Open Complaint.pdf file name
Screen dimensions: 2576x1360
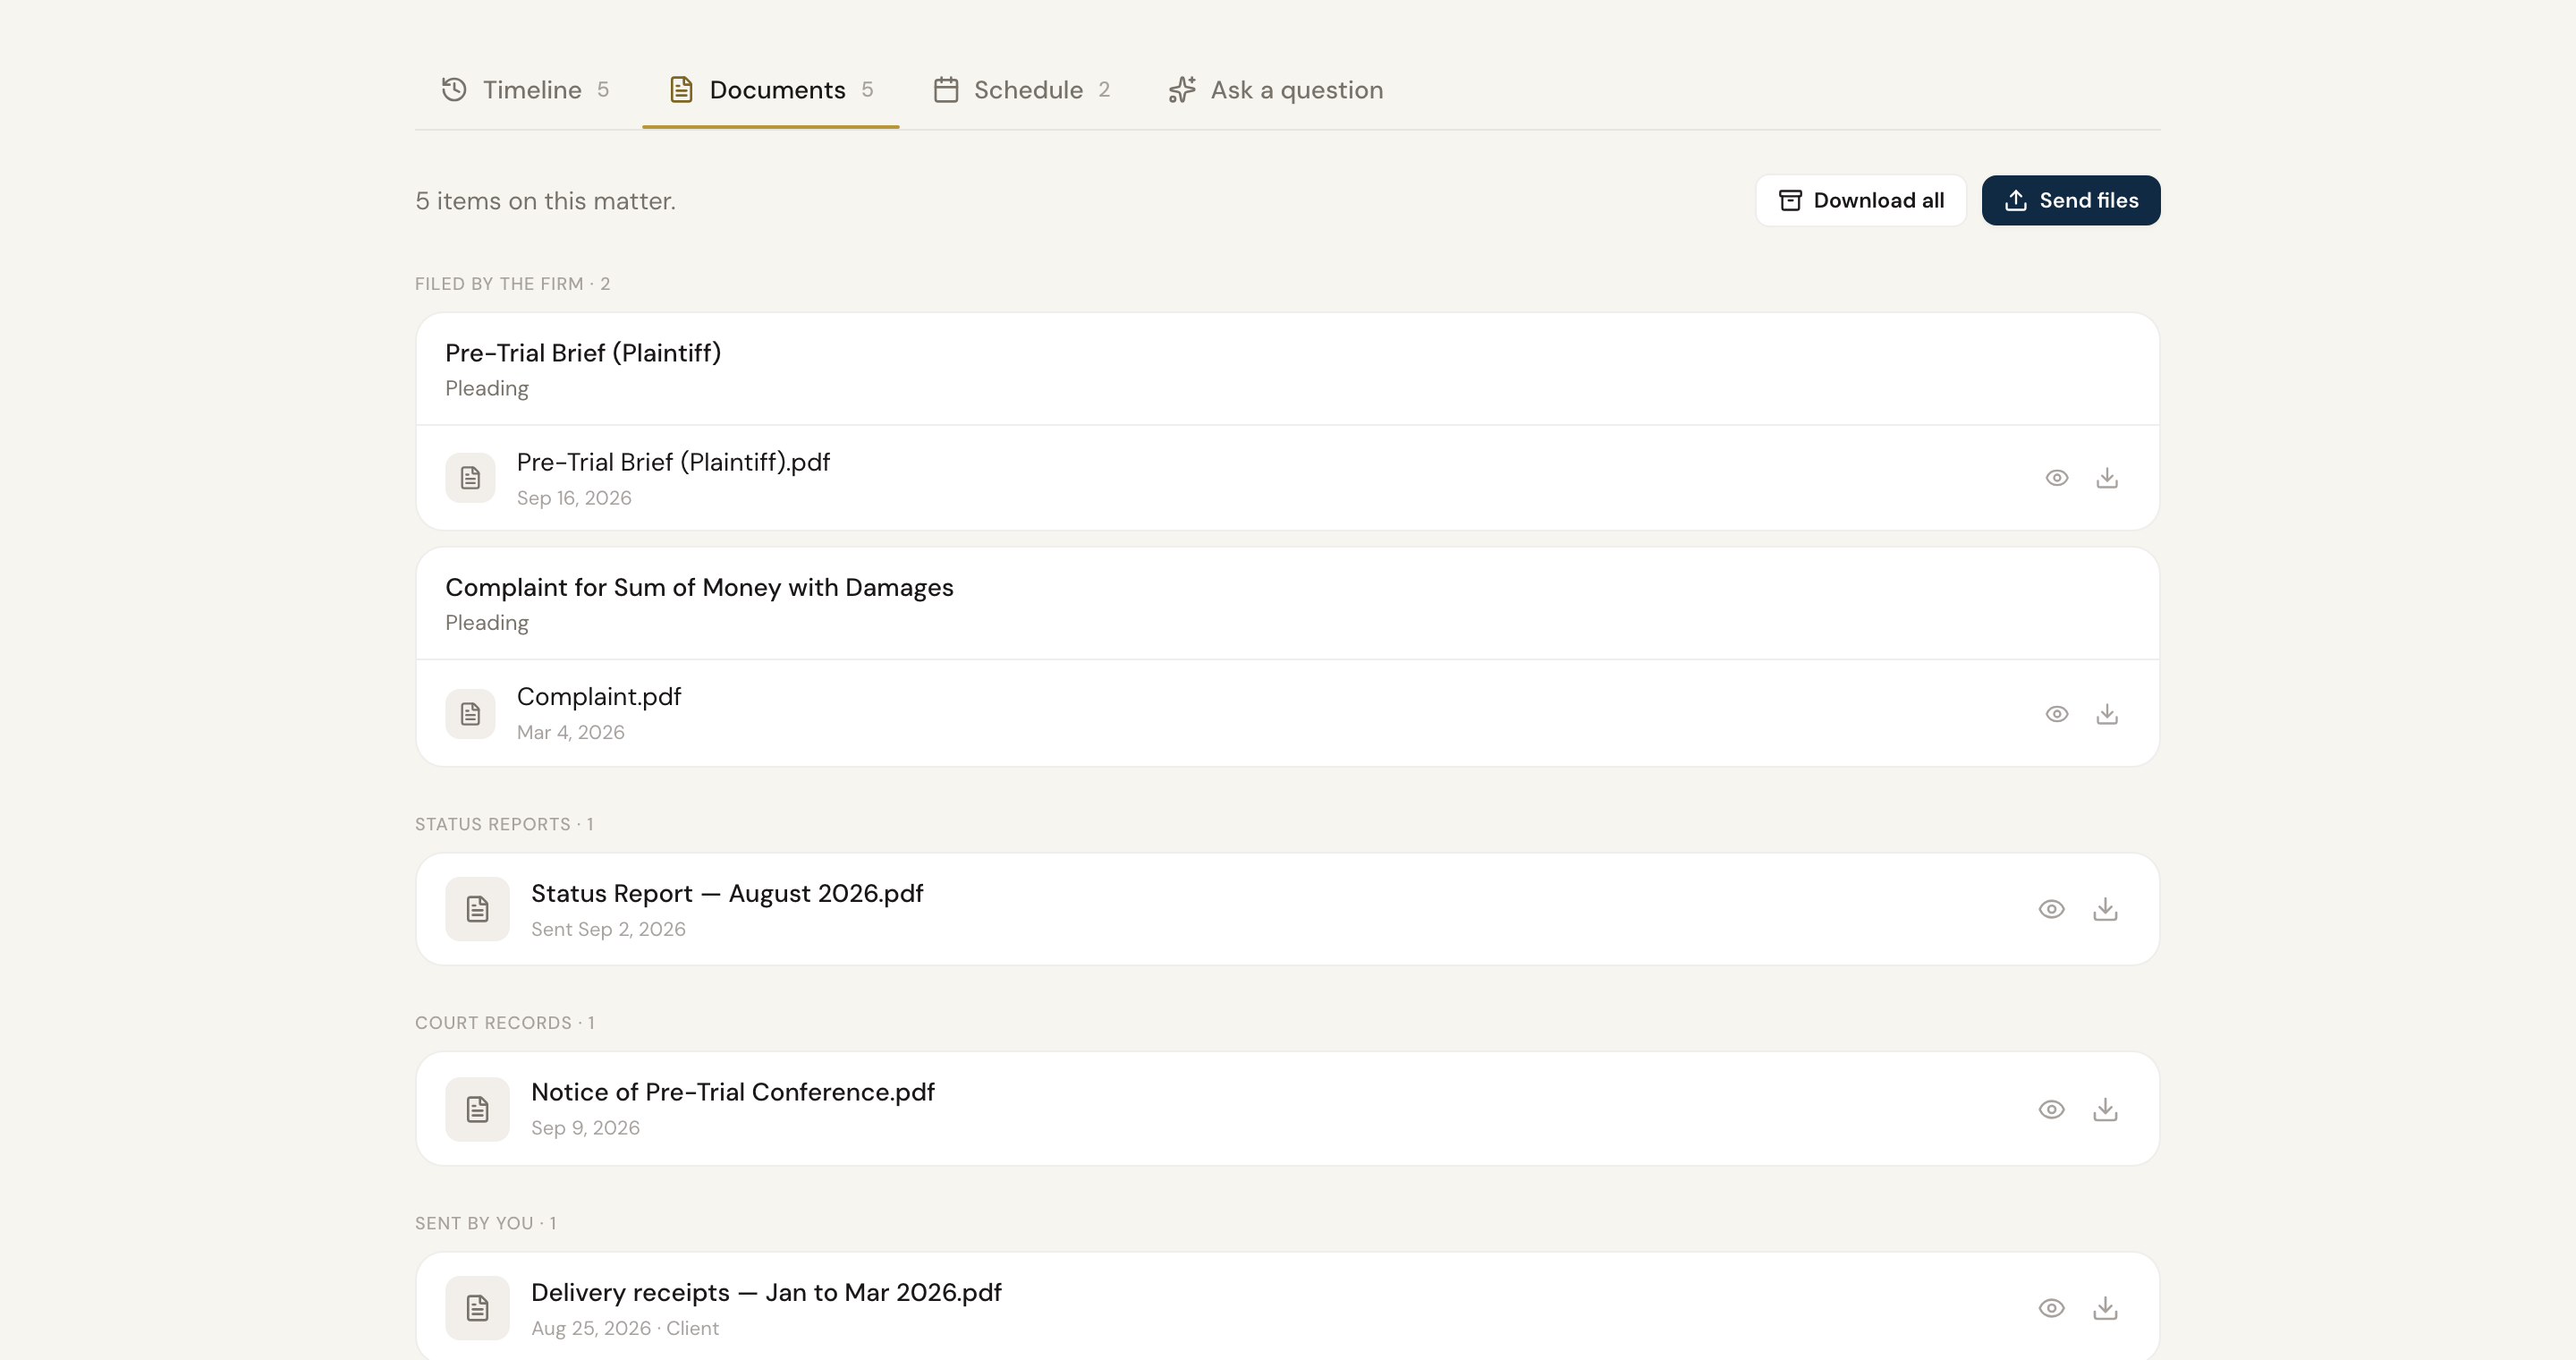click(x=599, y=696)
